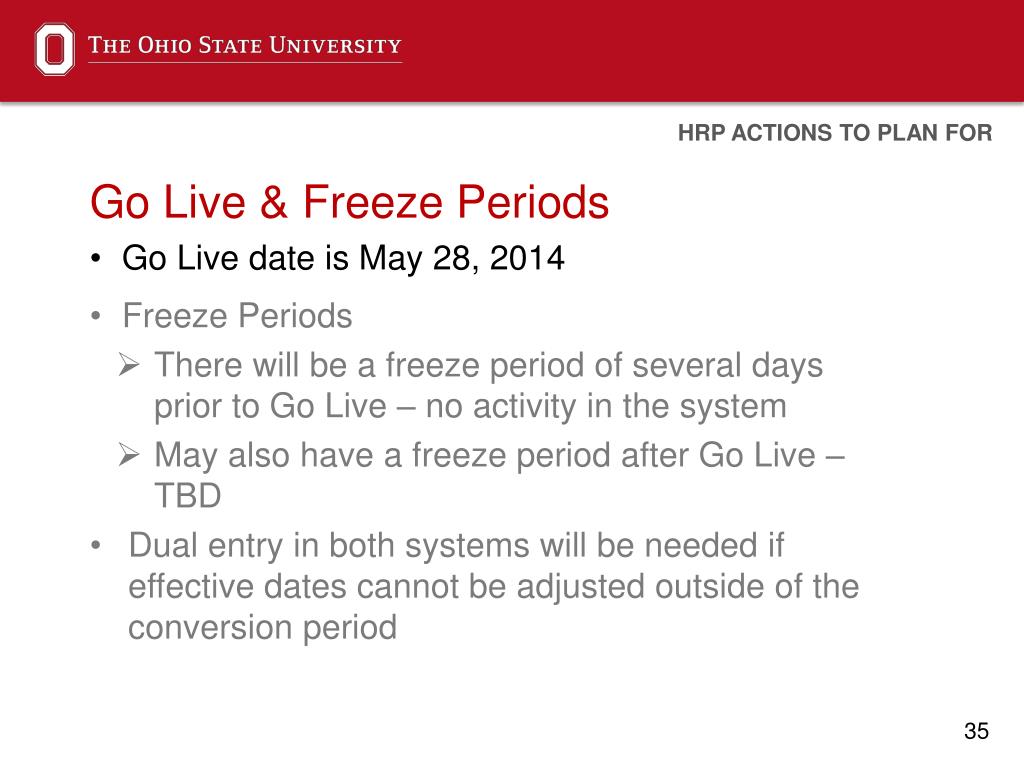The height and width of the screenshot is (768, 1024).
Task: Click 'May 28, 2014' date text
Action: [462, 259]
